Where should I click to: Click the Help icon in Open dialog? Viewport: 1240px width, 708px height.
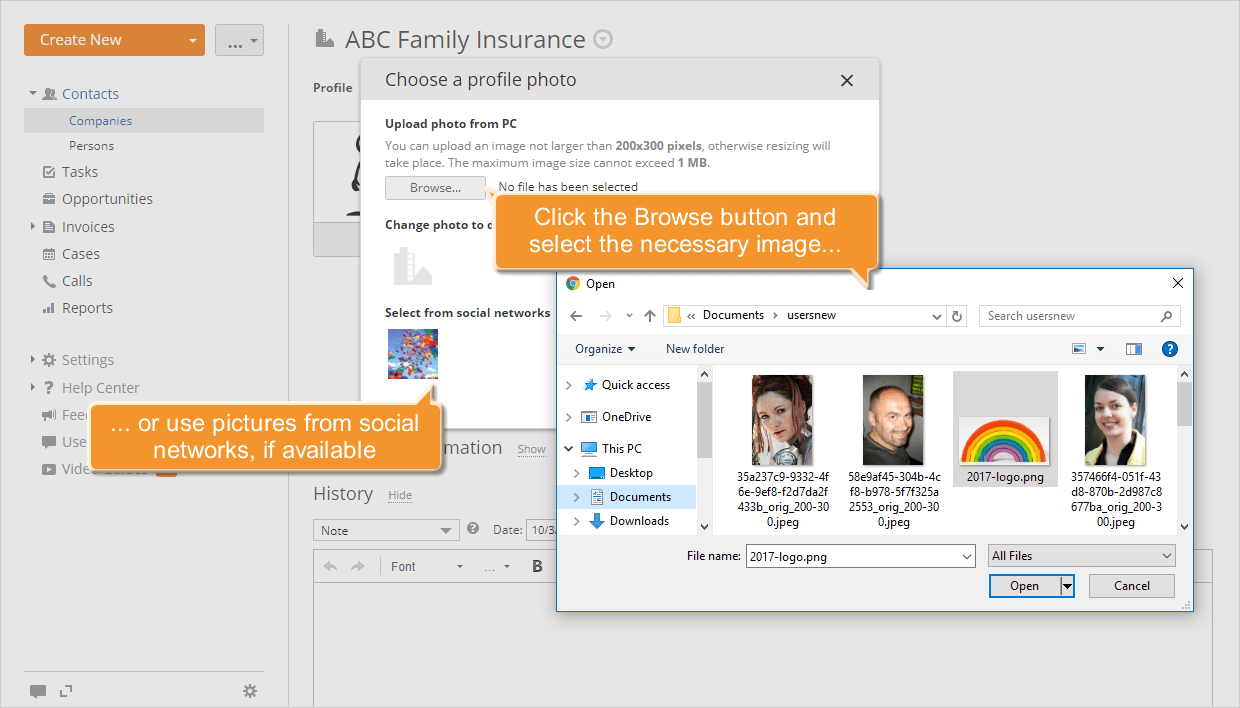[x=1169, y=349]
